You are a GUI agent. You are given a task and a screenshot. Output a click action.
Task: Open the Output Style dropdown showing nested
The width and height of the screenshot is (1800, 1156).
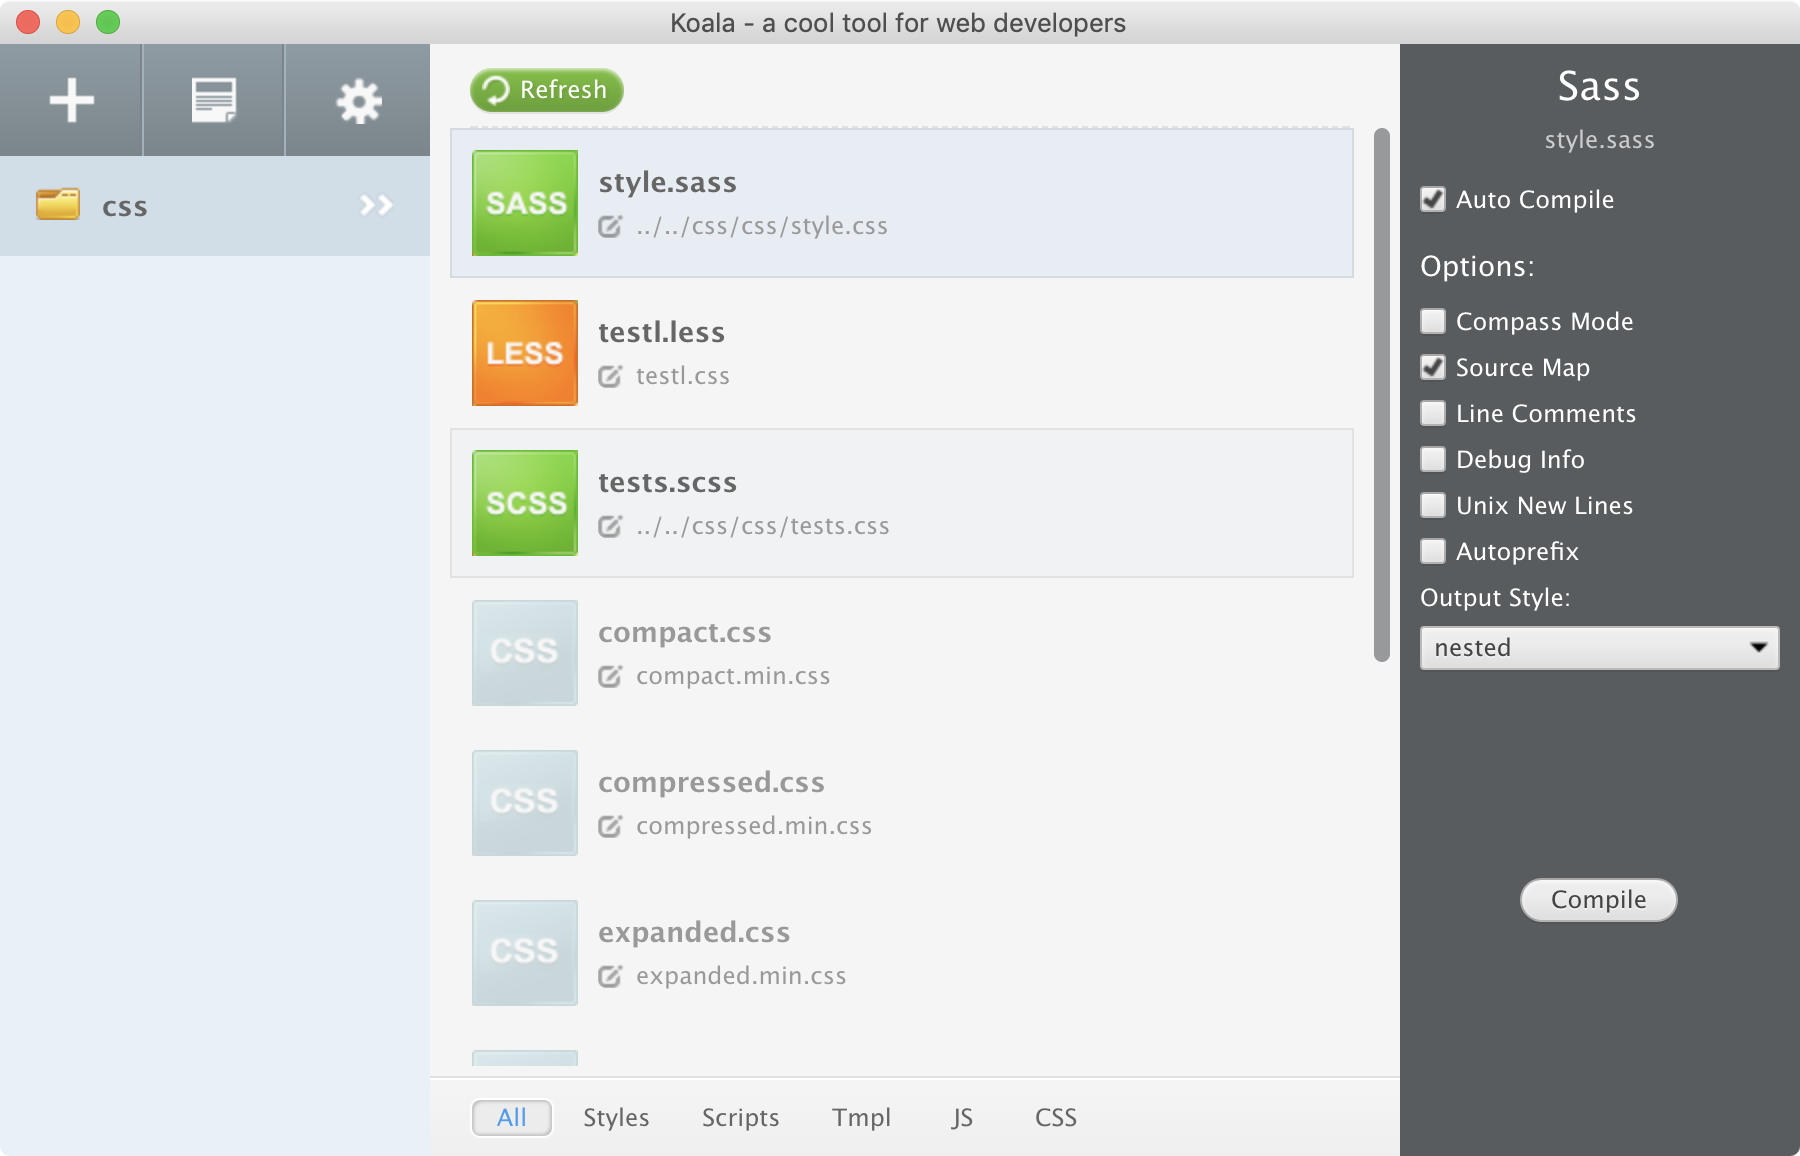(1599, 648)
